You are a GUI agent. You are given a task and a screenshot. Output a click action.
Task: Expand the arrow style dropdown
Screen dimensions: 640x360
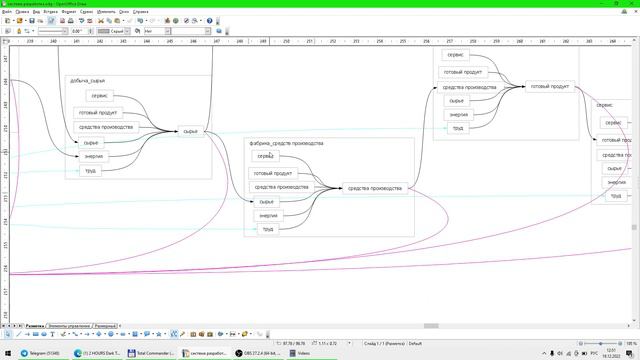[33, 31]
